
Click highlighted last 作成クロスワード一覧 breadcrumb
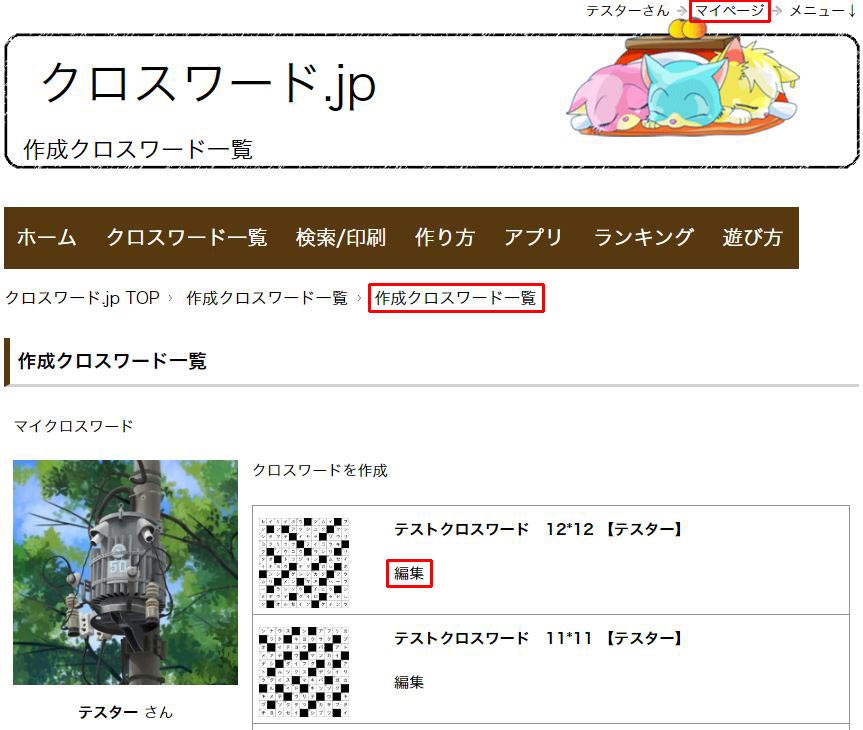[x=456, y=298]
